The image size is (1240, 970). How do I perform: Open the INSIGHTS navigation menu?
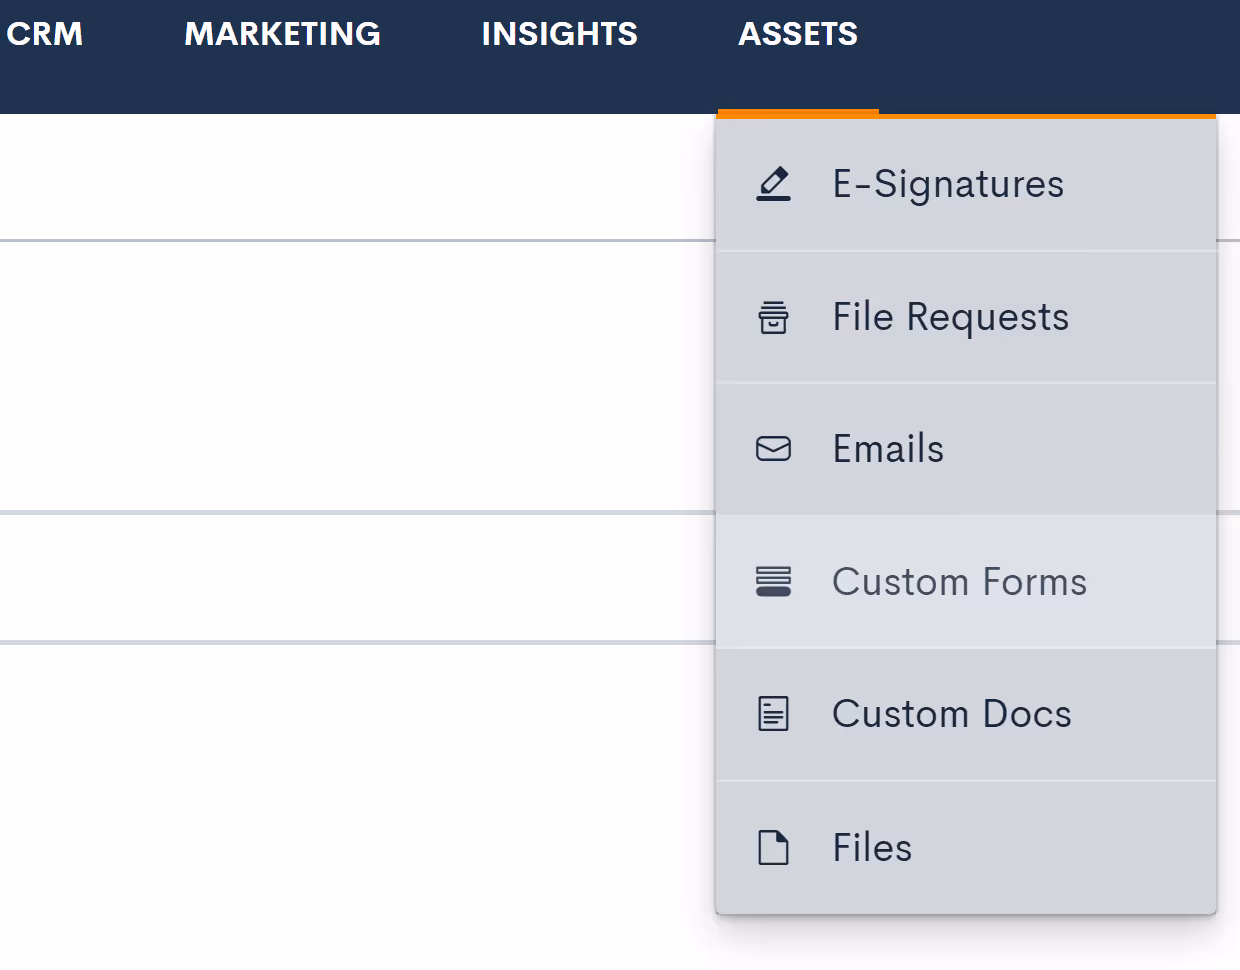559,34
